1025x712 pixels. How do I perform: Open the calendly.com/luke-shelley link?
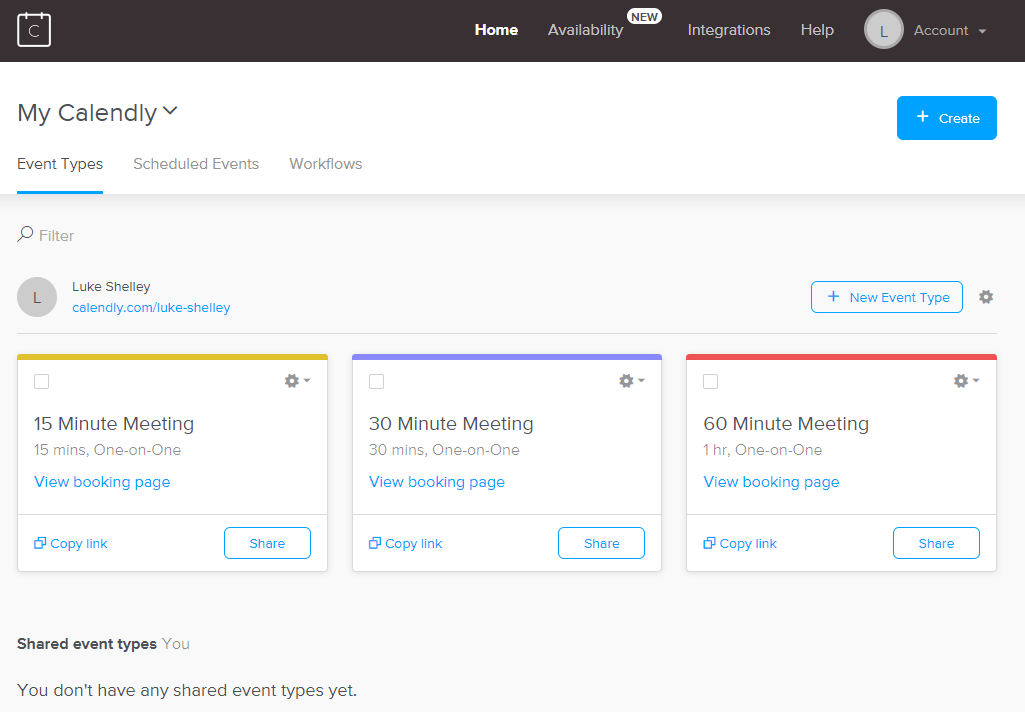coord(151,308)
